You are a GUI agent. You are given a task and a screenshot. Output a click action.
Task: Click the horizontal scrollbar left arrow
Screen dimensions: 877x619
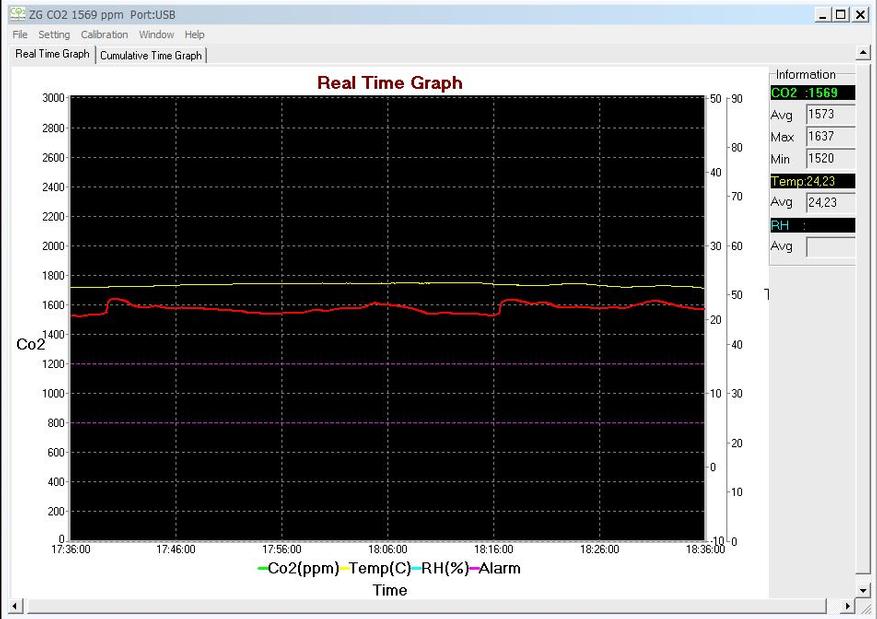(15, 606)
